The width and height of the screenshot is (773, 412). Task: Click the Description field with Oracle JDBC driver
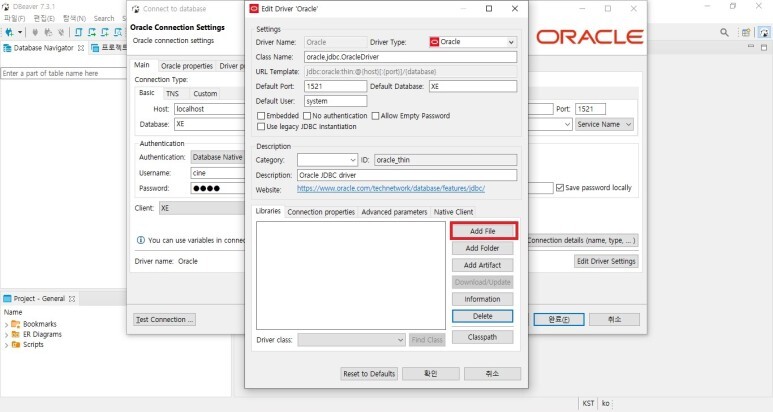[x=407, y=175]
